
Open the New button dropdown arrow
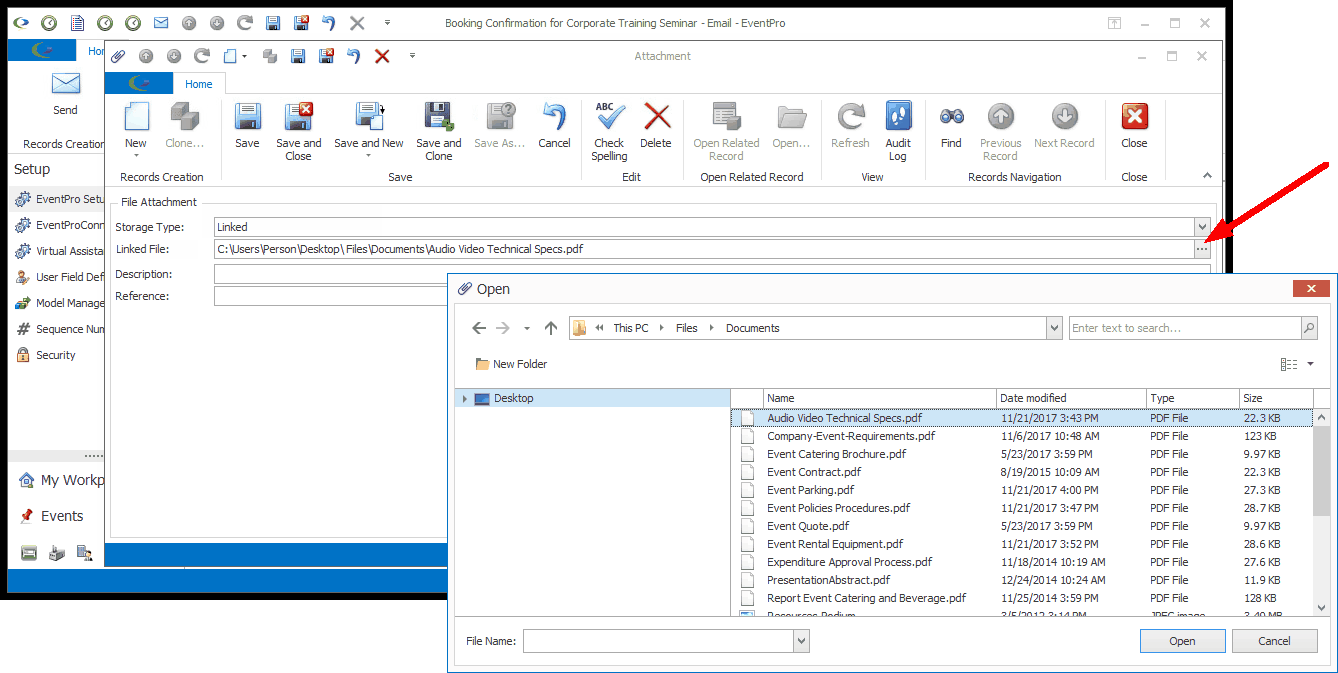[136, 156]
